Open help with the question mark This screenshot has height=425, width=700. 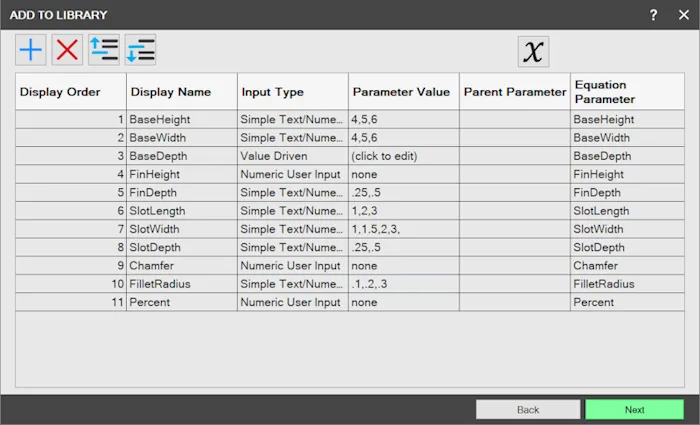click(654, 15)
